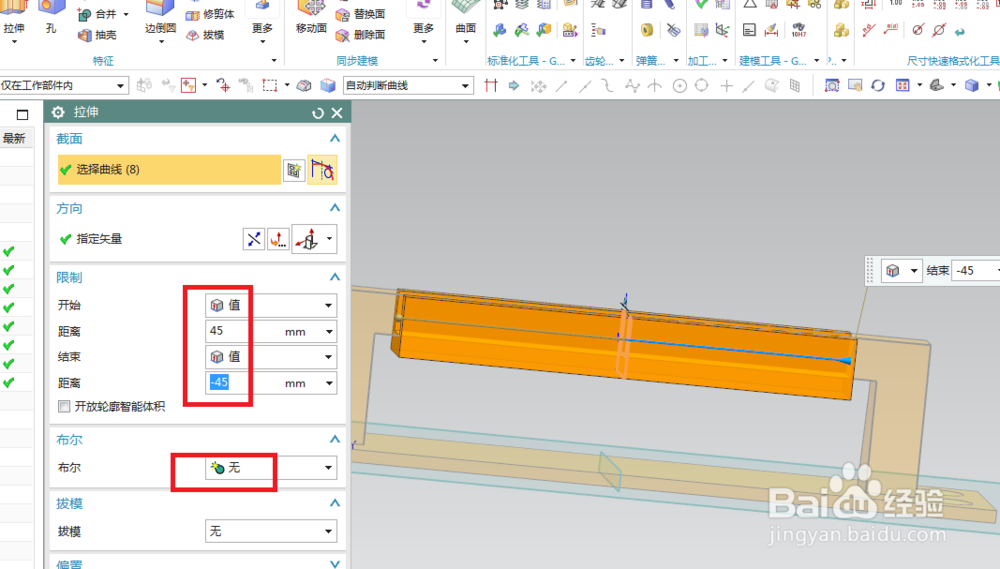The width and height of the screenshot is (1000, 569).
Task: Click the 选择曲线 (8) selection row
Action: [169, 170]
